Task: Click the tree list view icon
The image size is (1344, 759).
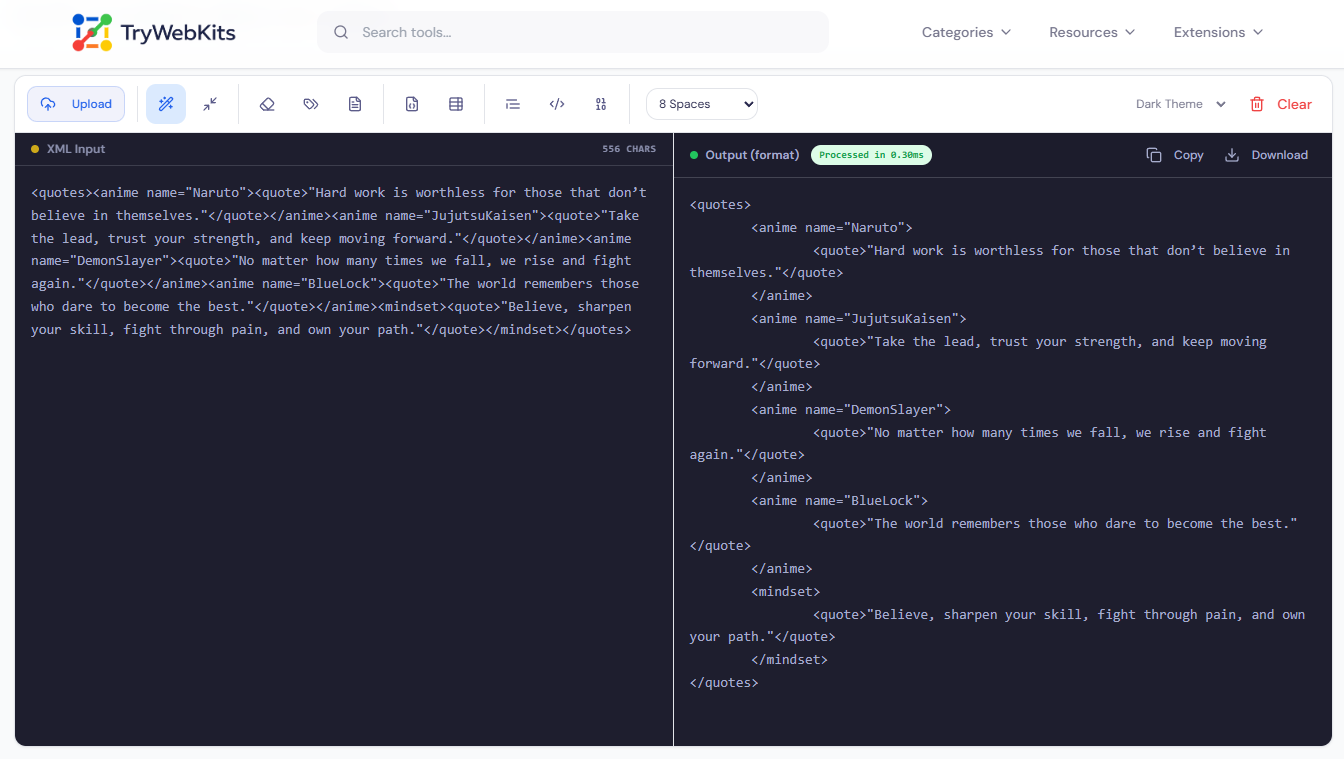Action: point(512,103)
